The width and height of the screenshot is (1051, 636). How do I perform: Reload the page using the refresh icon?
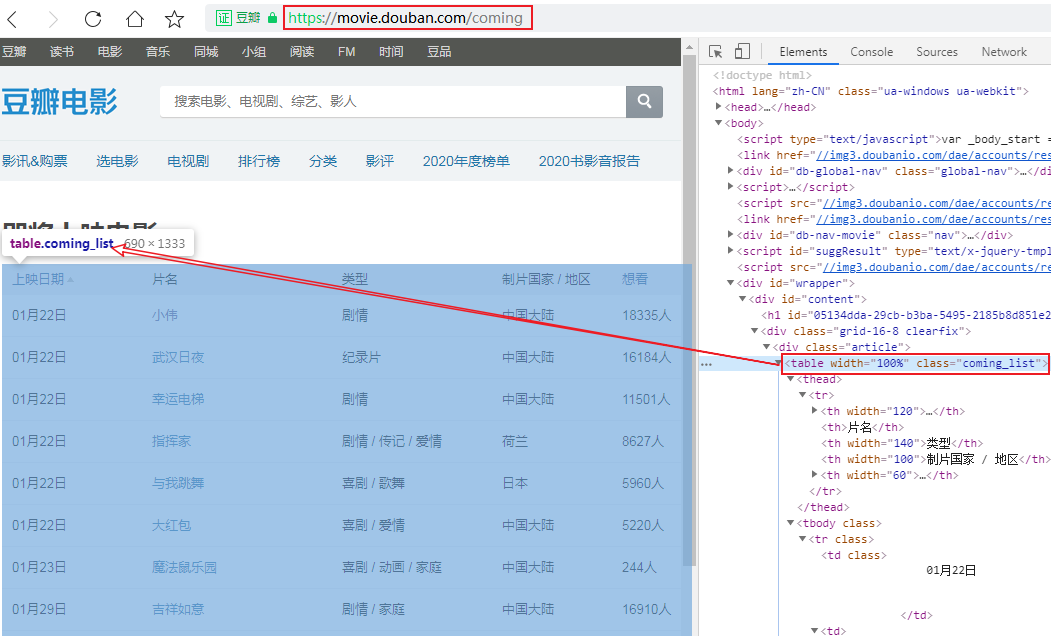click(93, 19)
